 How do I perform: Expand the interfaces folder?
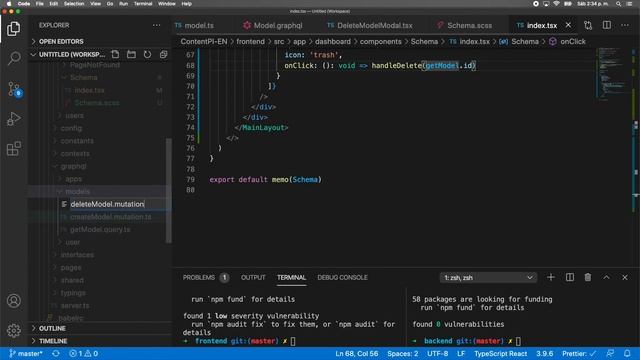pyautogui.click(x=77, y=255)
